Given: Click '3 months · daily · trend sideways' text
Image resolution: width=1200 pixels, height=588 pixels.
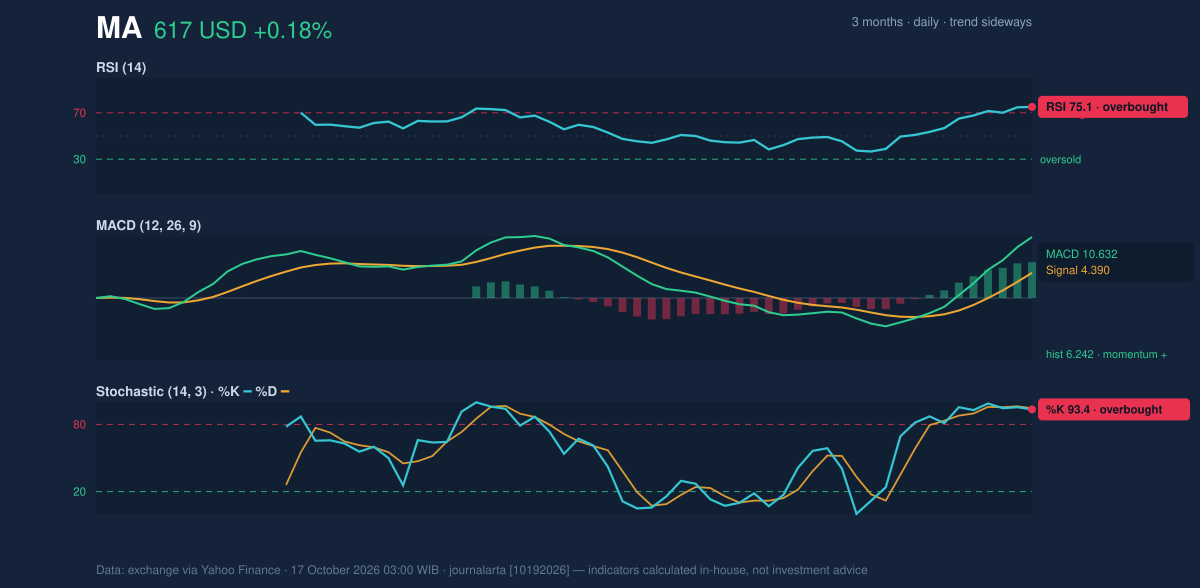Looking at the screenshot, I should (942, 22).
